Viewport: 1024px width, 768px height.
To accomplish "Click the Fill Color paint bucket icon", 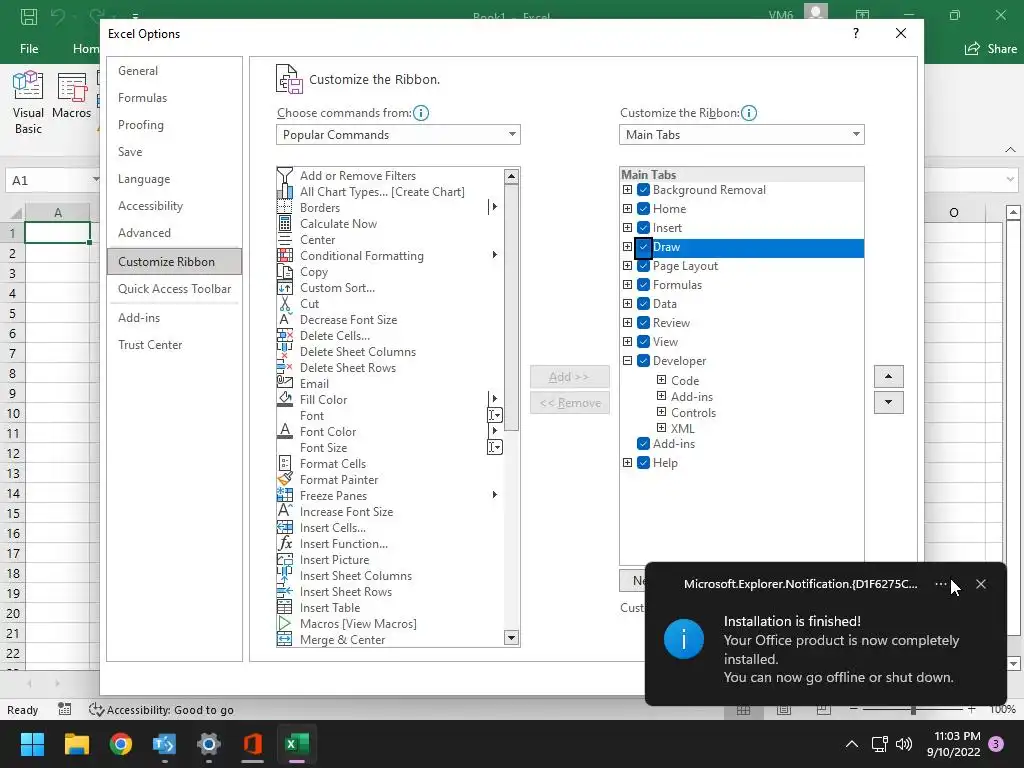I will (285, 400).
